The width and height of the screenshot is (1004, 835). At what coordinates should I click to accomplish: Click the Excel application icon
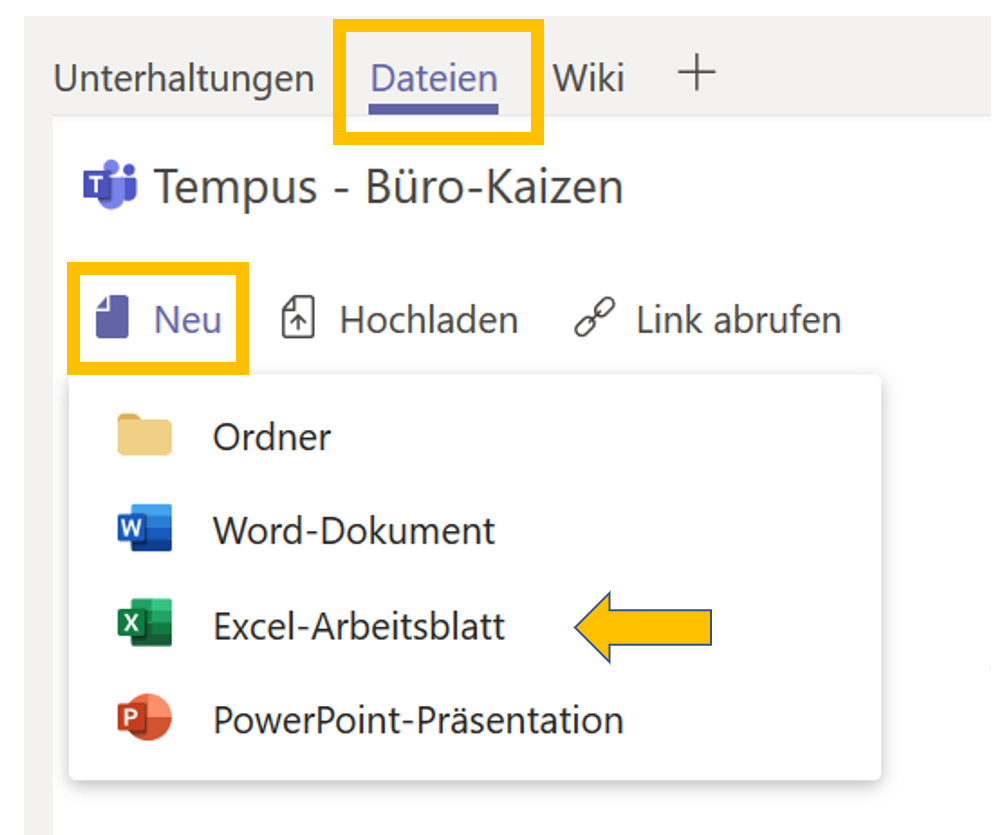(x=145, y=622)
